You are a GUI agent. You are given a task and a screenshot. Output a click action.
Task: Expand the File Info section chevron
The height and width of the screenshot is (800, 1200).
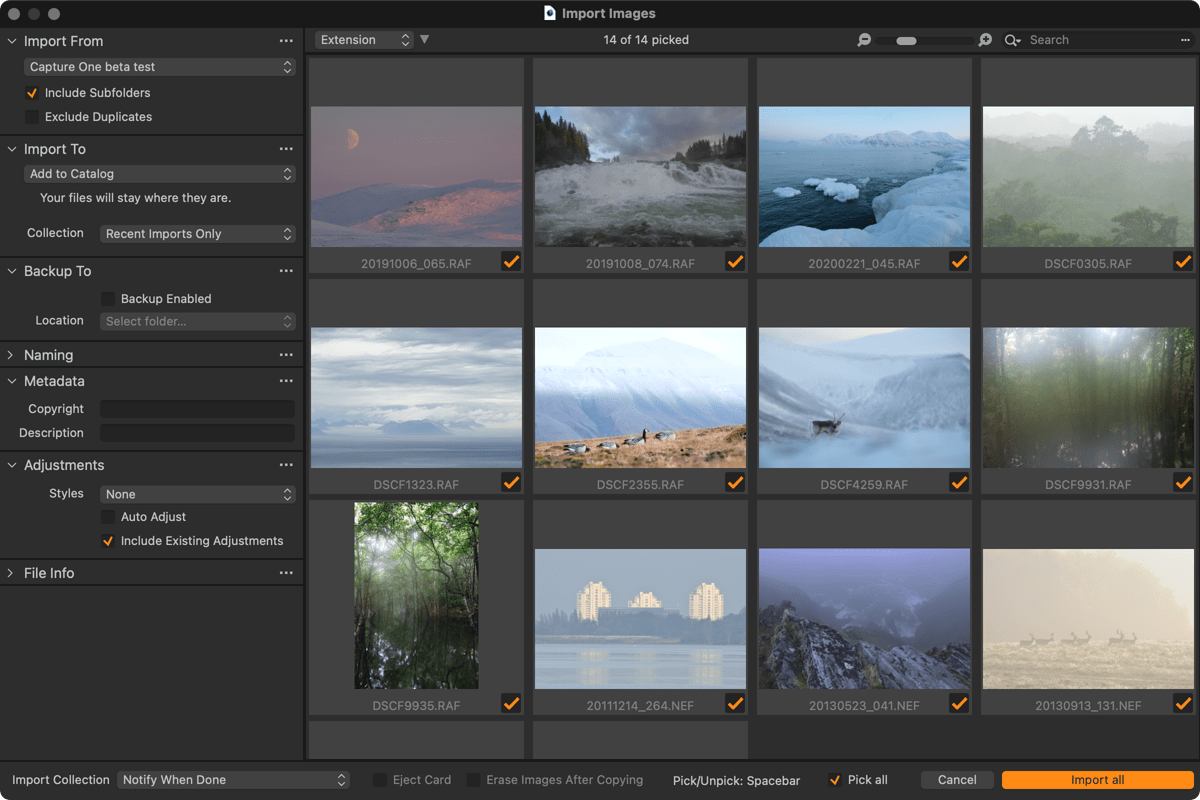tap(11, 573)
